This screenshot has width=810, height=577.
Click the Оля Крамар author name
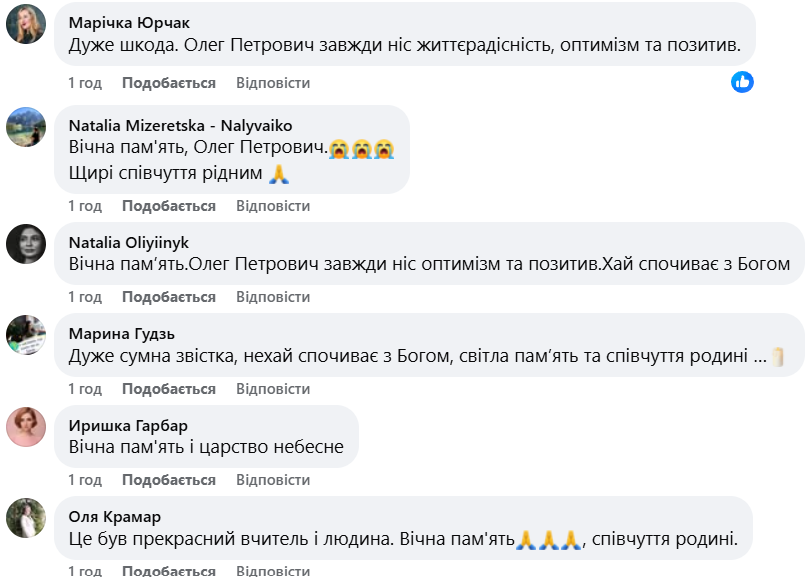click(114, 517)
